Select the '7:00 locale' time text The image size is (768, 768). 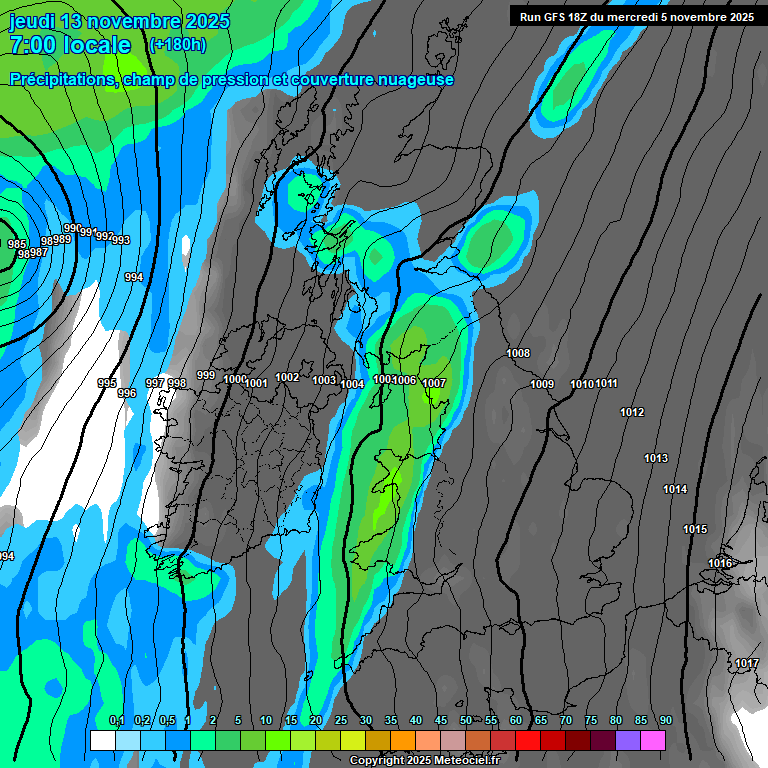70,45
